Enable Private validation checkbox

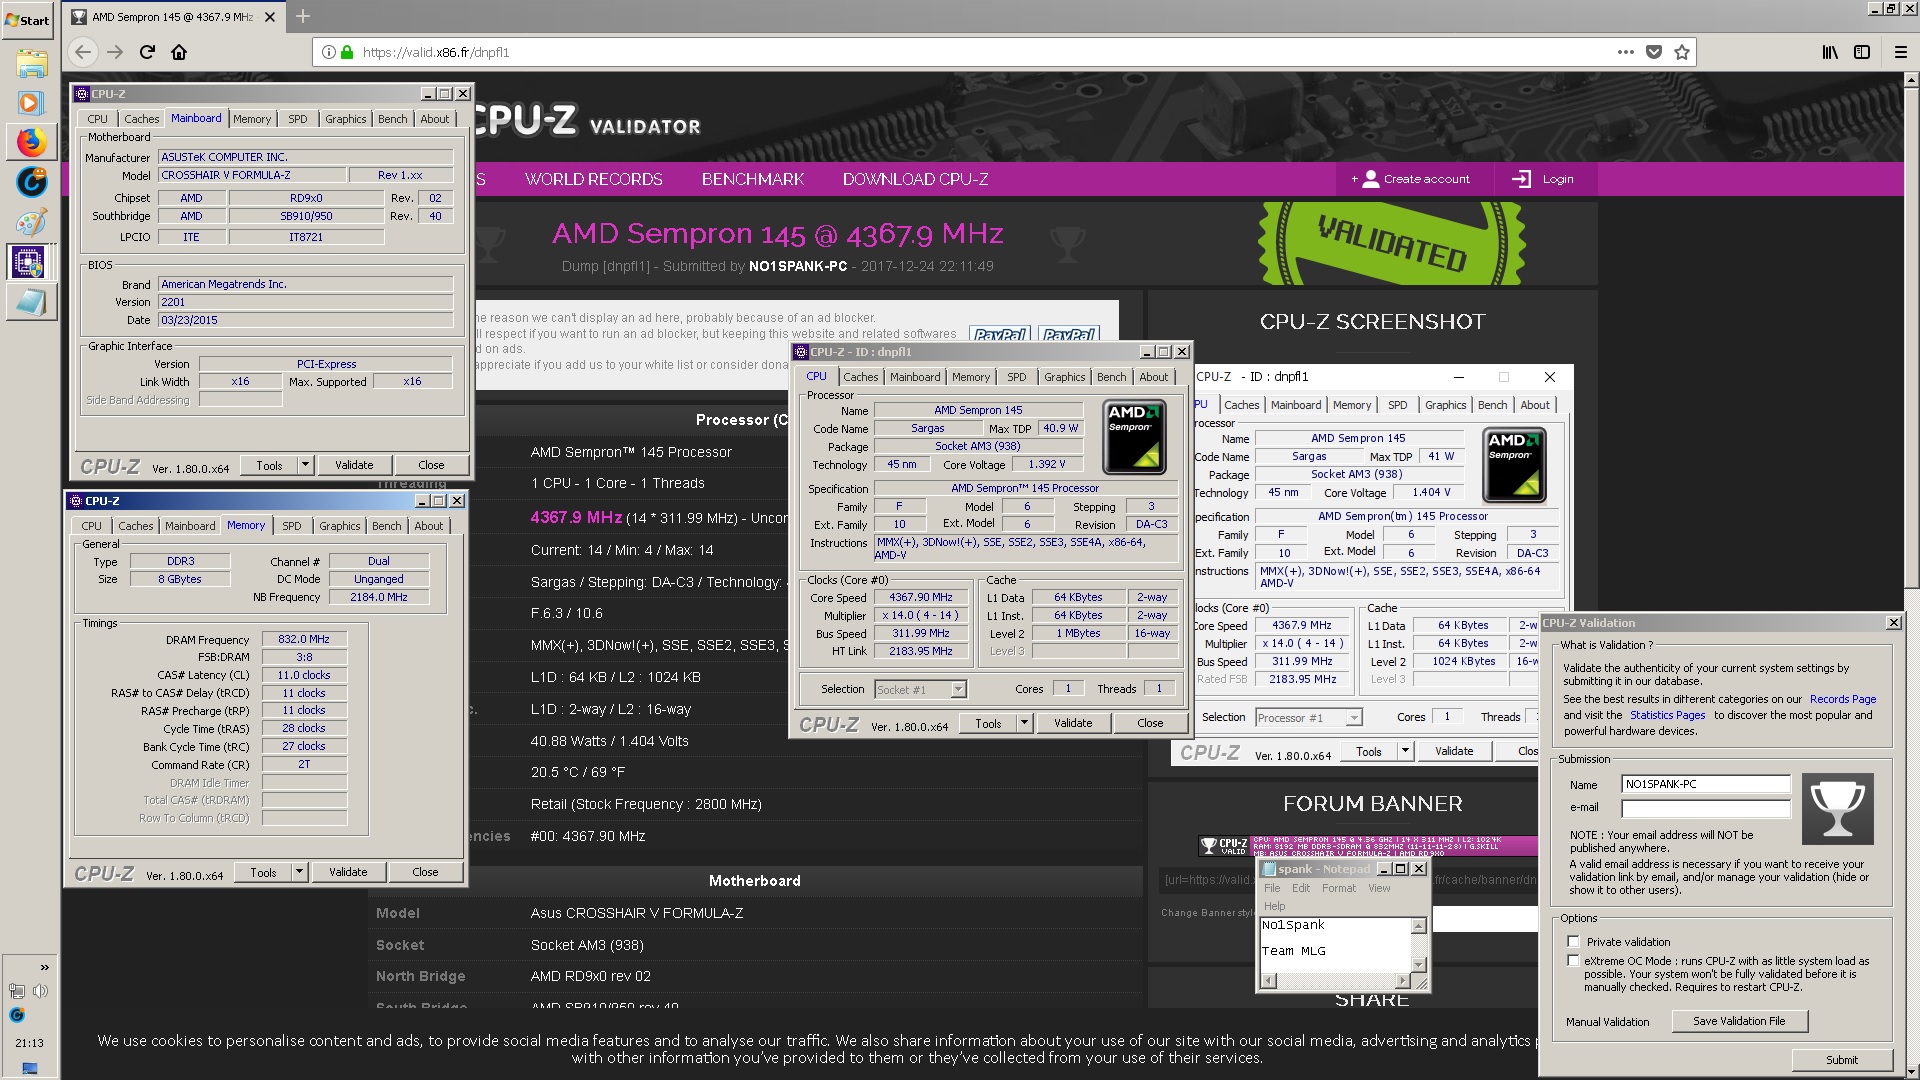(1574, 942)
